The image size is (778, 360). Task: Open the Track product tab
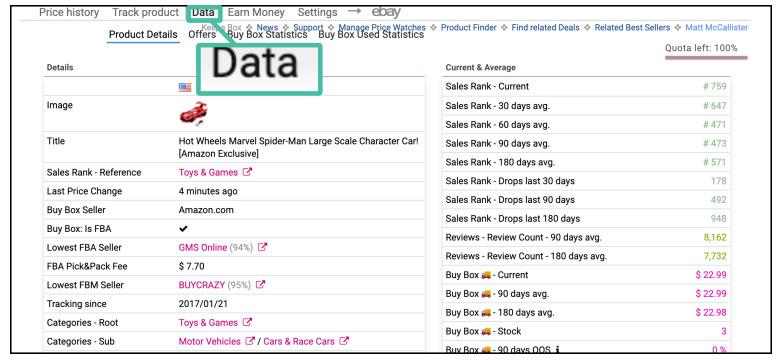(x=145, y=12)
